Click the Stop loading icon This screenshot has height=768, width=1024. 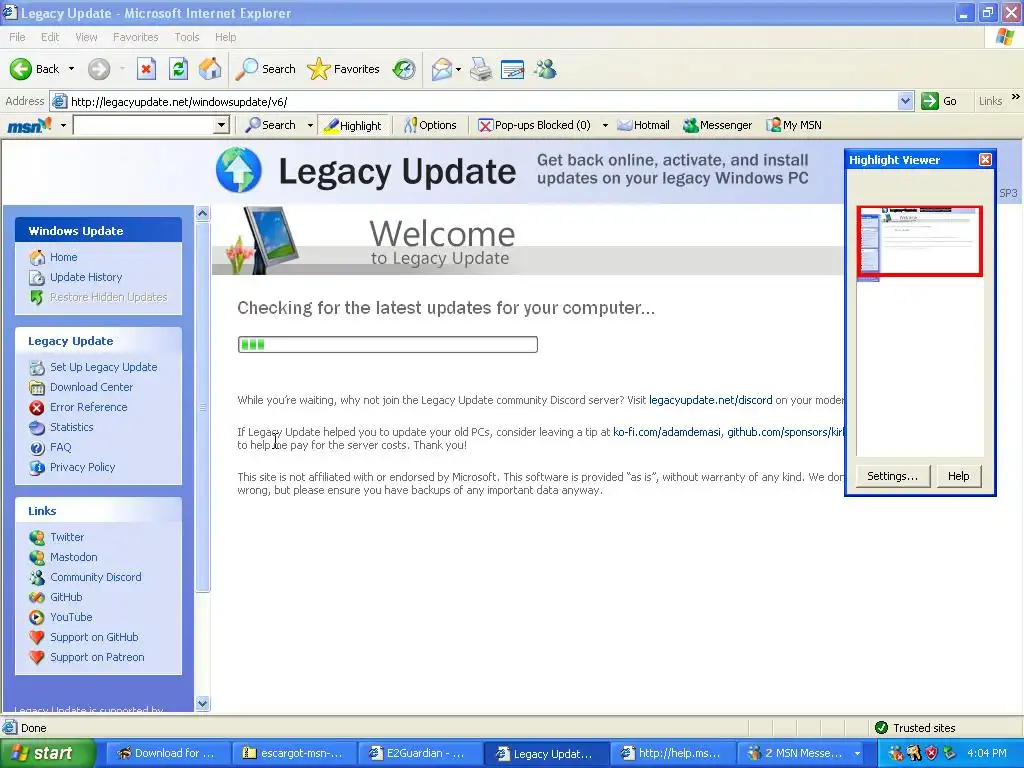coord(146,69)
